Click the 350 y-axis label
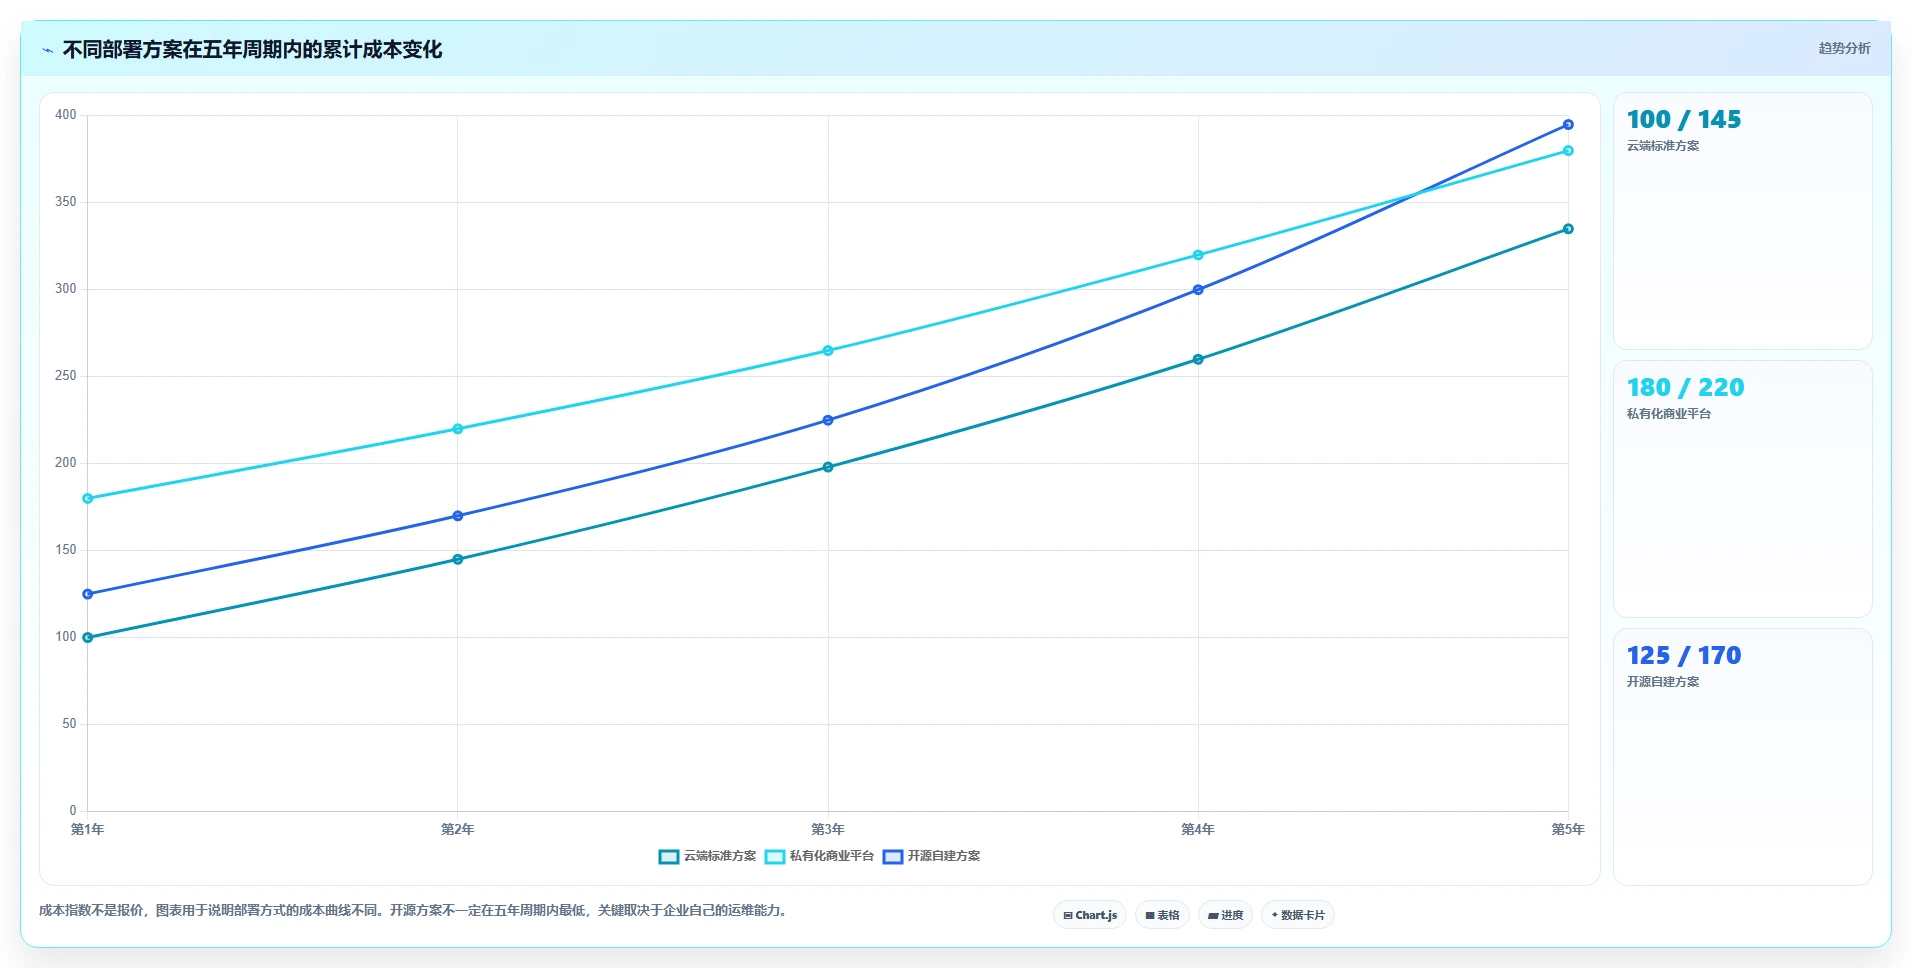 click(x=66, y=202)
